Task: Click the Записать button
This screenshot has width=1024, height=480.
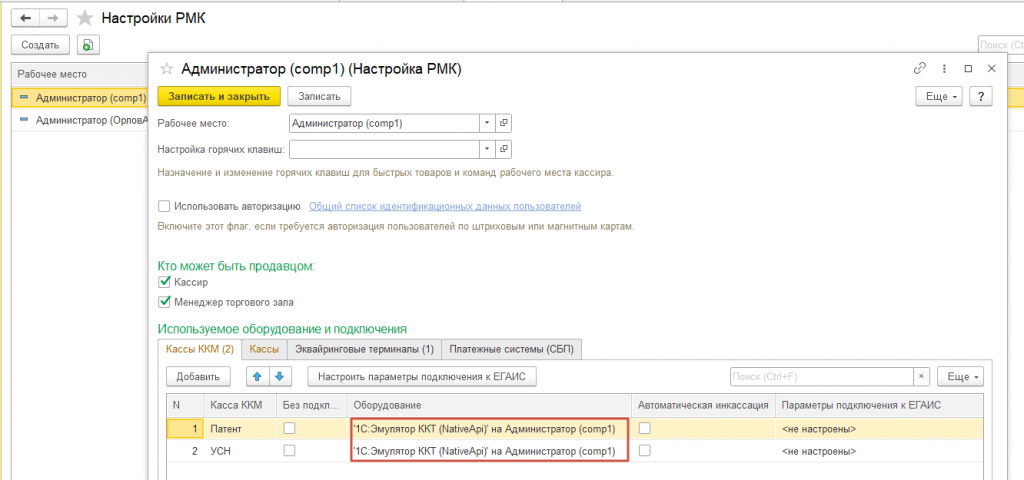Action: point(319,96)
